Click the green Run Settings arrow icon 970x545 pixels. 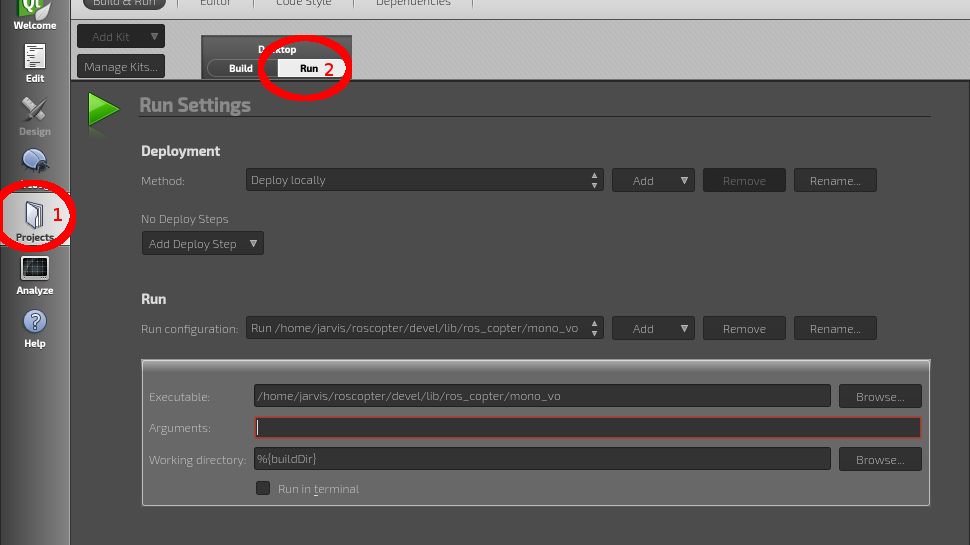[102, 108]
